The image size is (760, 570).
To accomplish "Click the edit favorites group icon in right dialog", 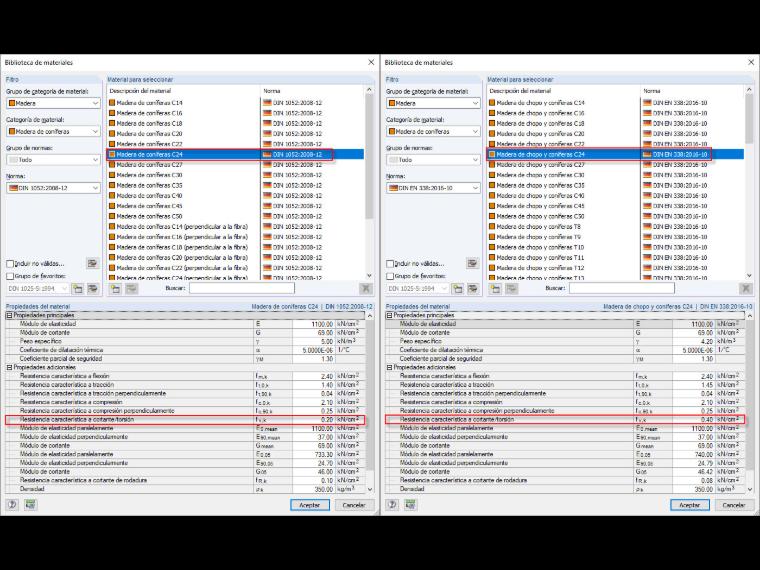I will pyautogui.click(x=473, y=289).
